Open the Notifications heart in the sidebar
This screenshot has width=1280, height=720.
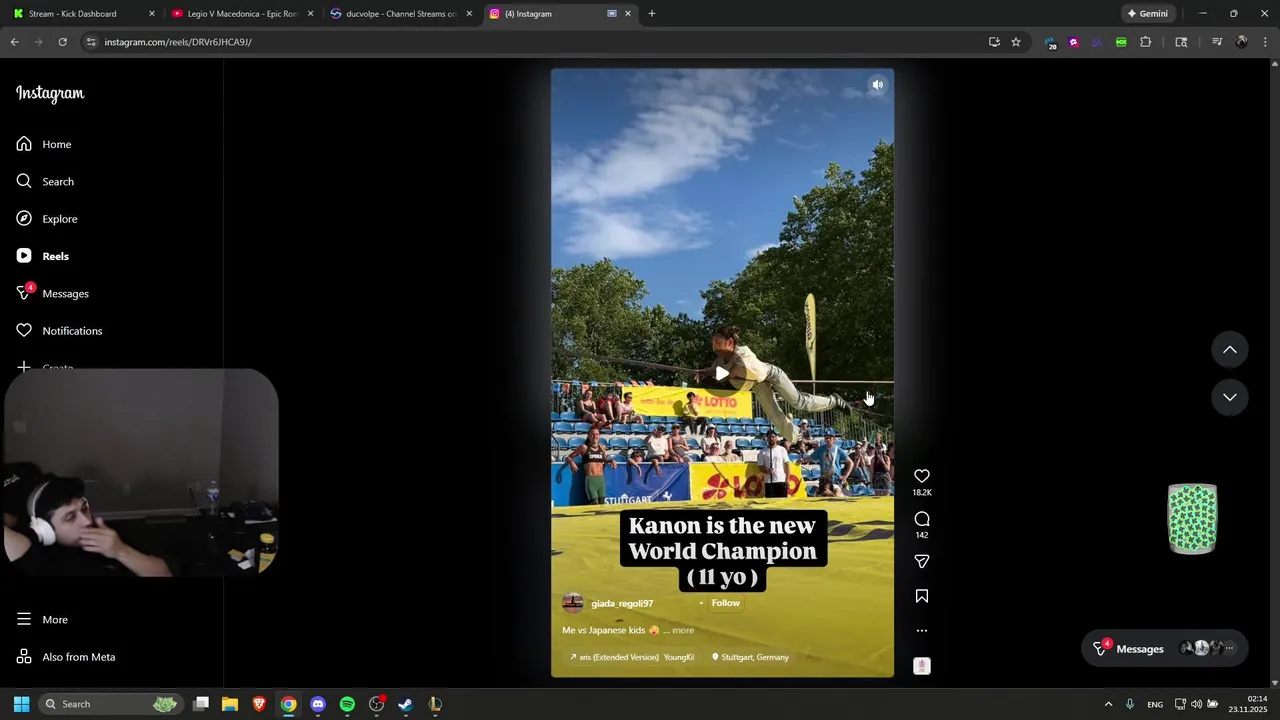pos(60,331)
